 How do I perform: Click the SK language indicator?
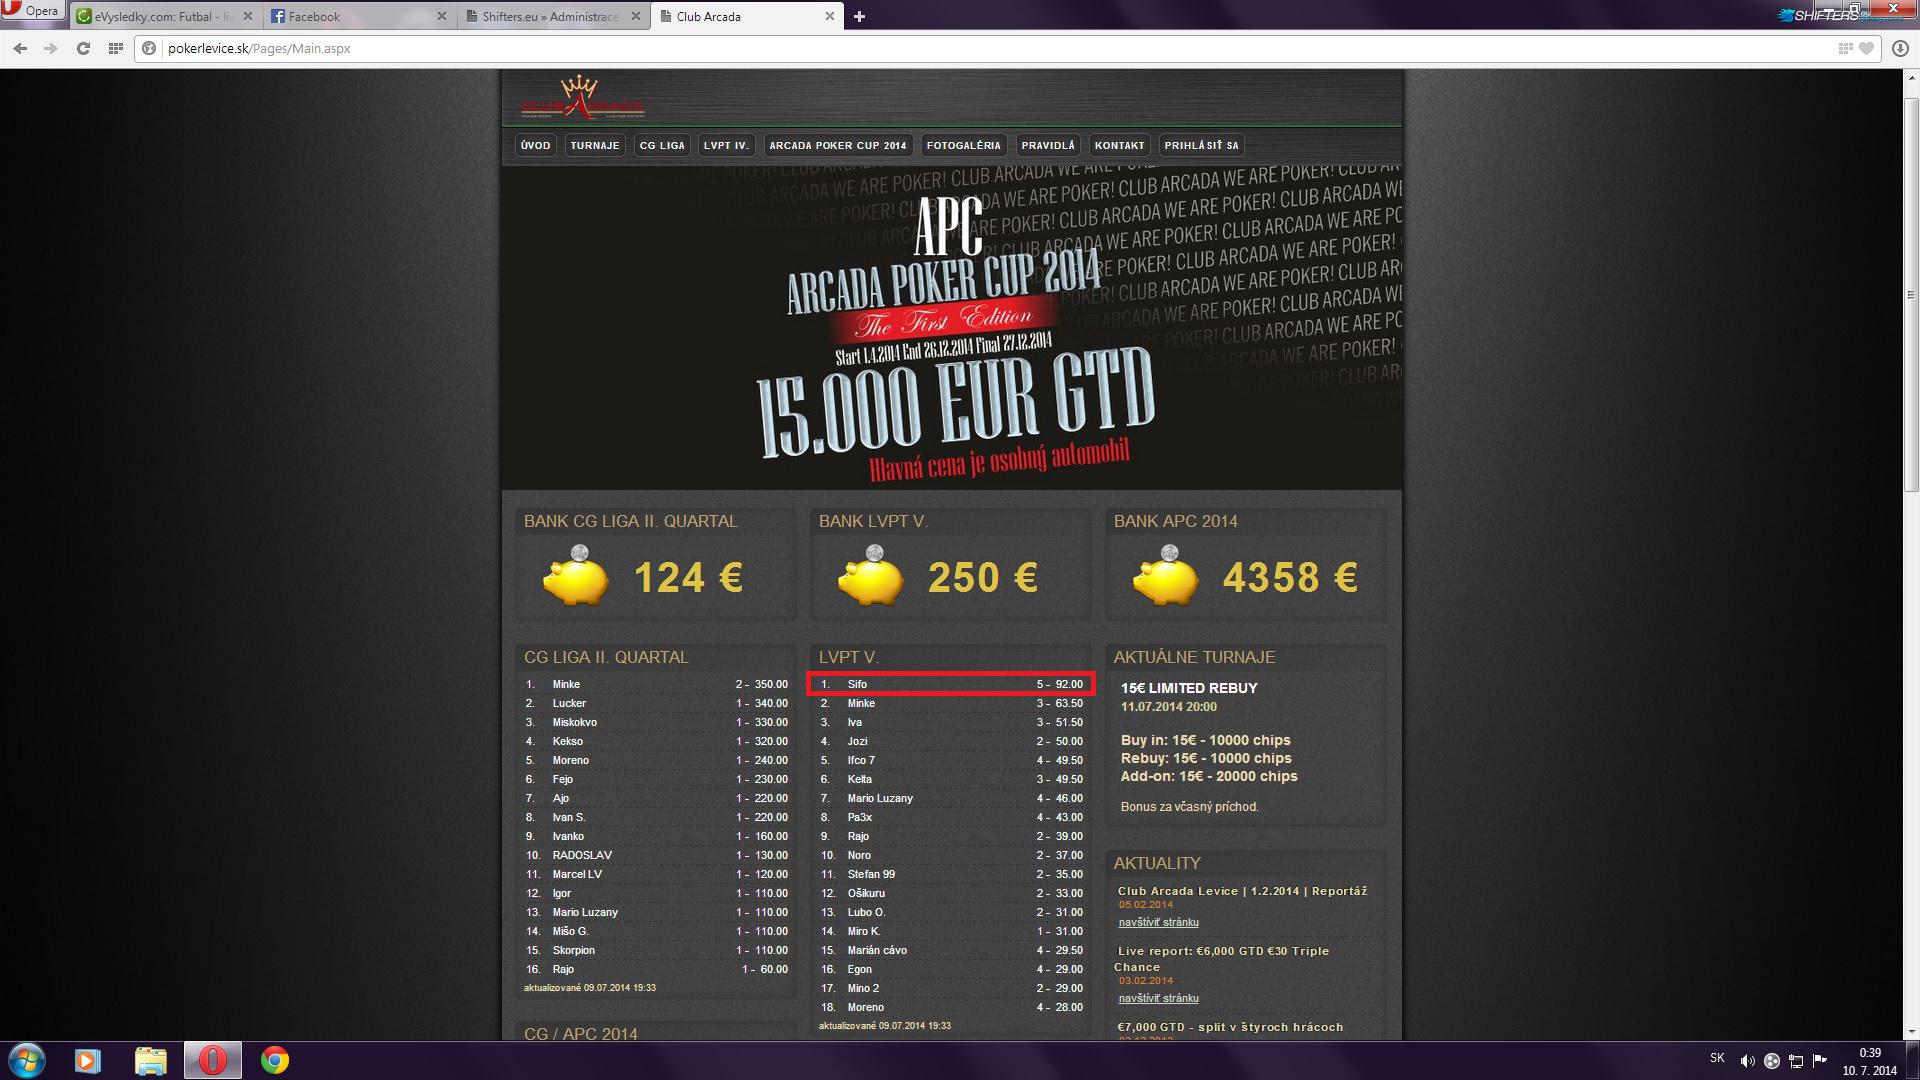[x=1717, y=1058]
